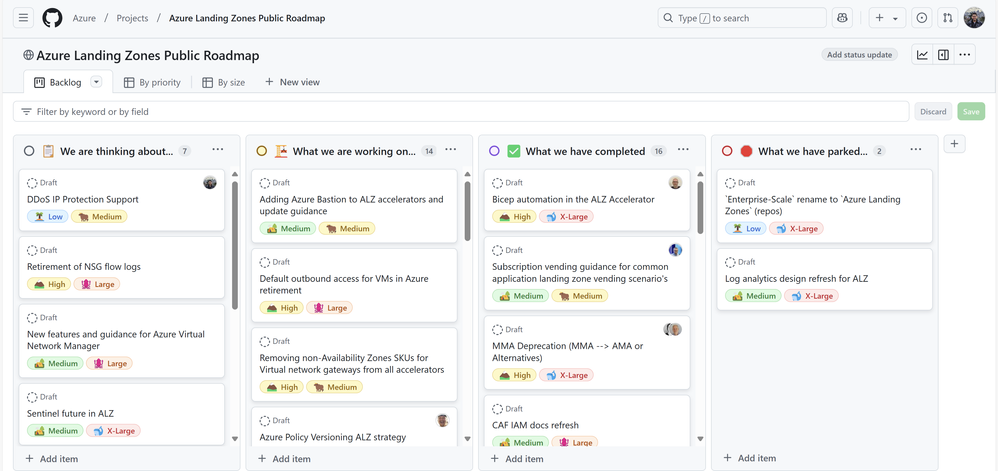
Task: Open 'Log analytics design refresh for ALZ' card
Action: 797,278
